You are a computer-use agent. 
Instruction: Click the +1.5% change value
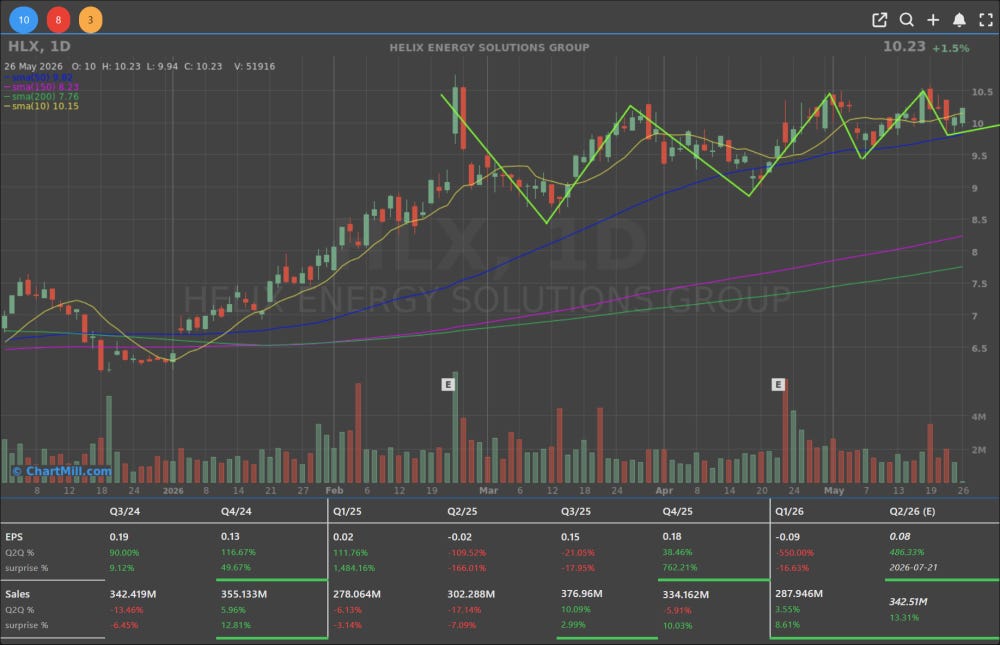950,48
